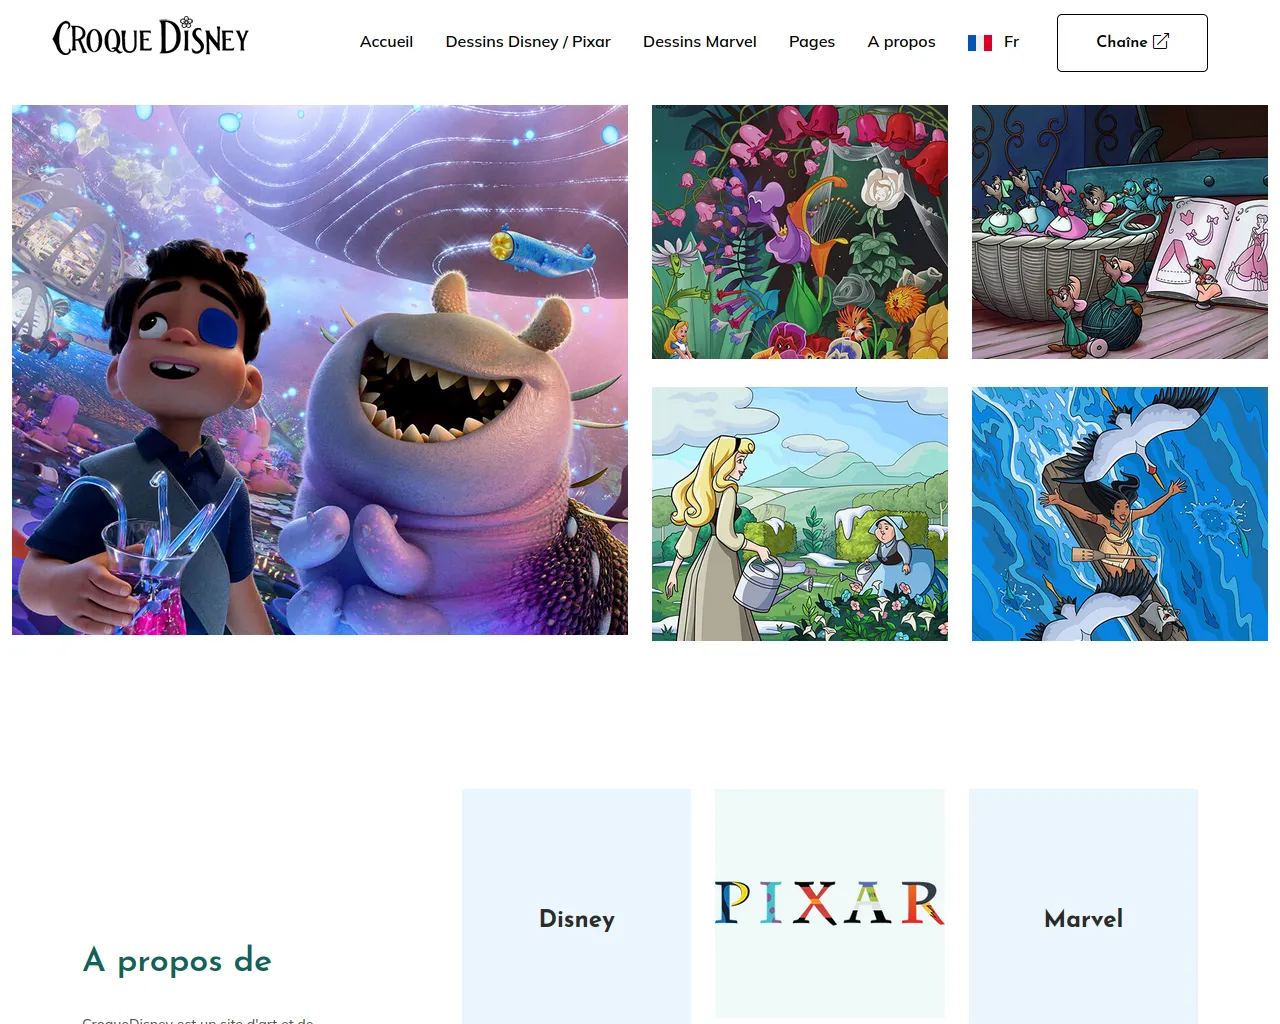The height and width of the screenshot is (1024, 1280).
Task: Click the Chaîne button
Action: (x=1132, y=43)
